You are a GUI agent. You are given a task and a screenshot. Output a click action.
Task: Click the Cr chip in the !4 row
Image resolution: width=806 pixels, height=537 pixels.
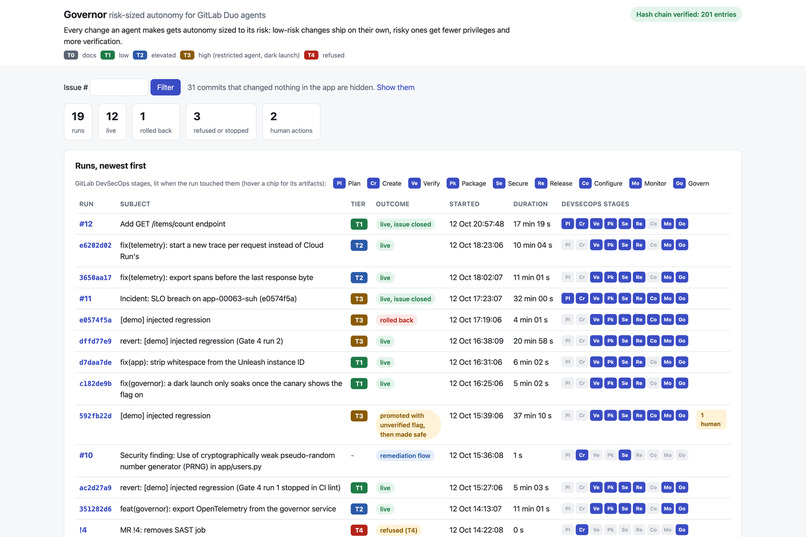[x=582, y=530]
